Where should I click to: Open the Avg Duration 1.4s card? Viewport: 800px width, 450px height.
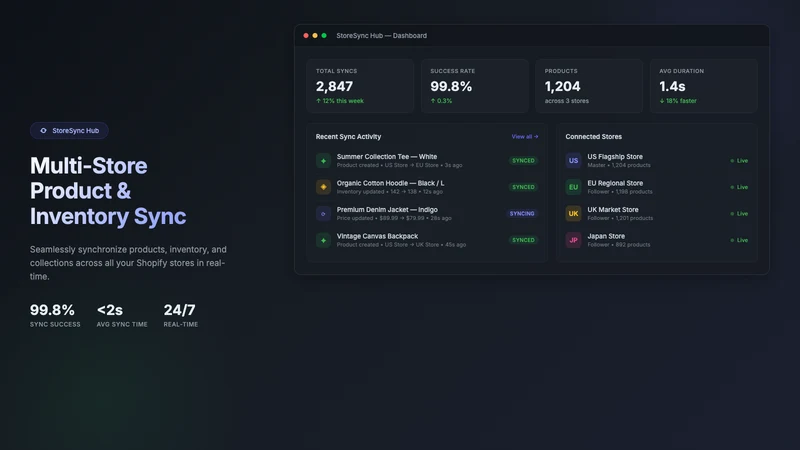(704, 86)
